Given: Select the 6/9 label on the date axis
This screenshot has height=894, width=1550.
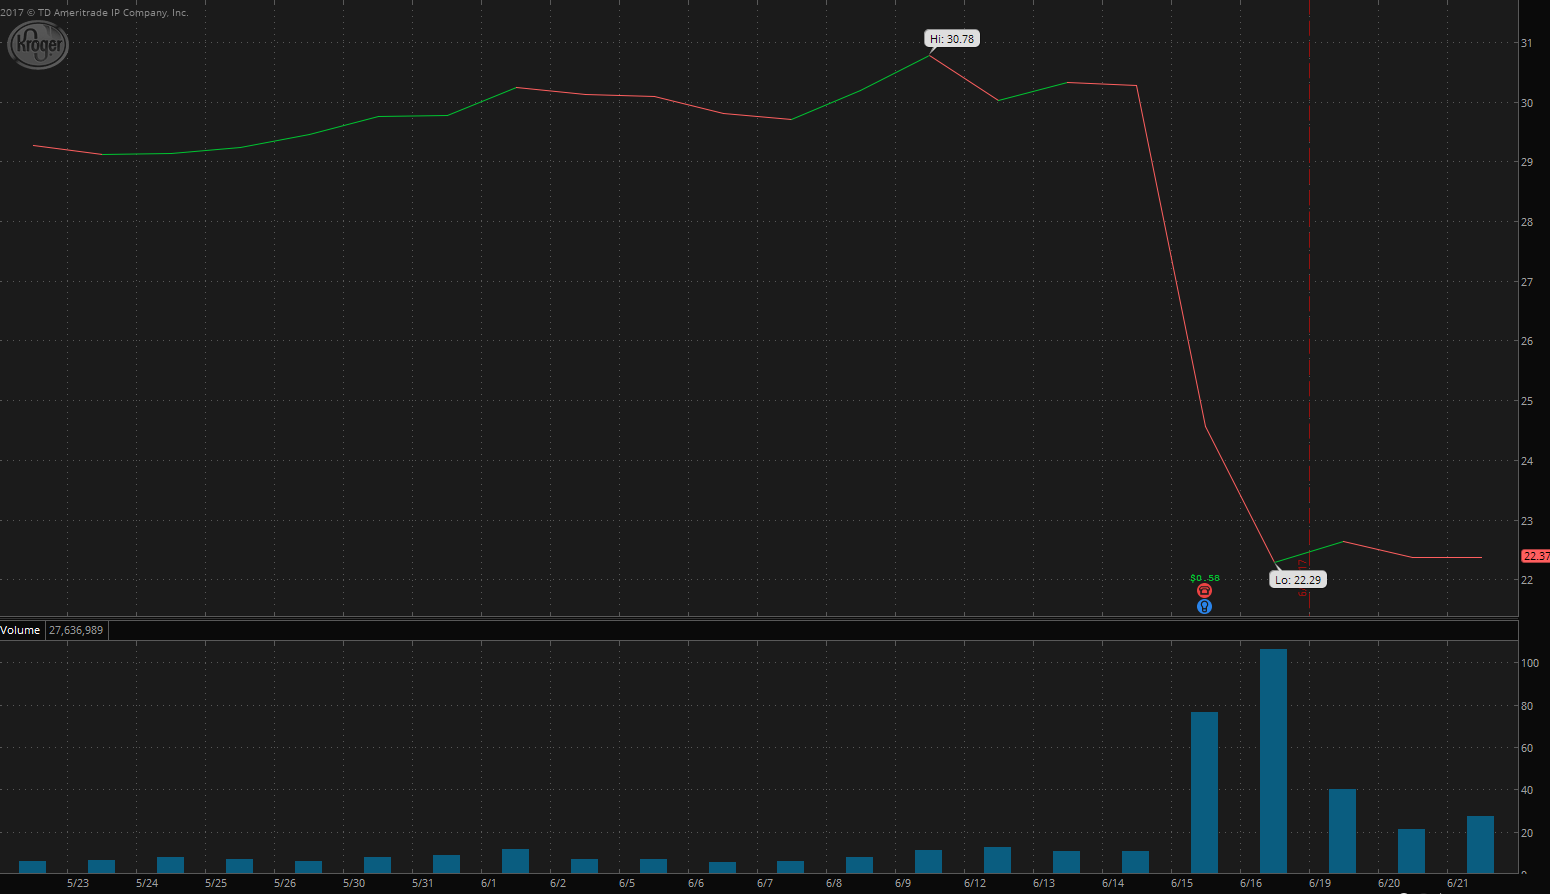Looking at the screenshot, I should [x=901, y=884].
